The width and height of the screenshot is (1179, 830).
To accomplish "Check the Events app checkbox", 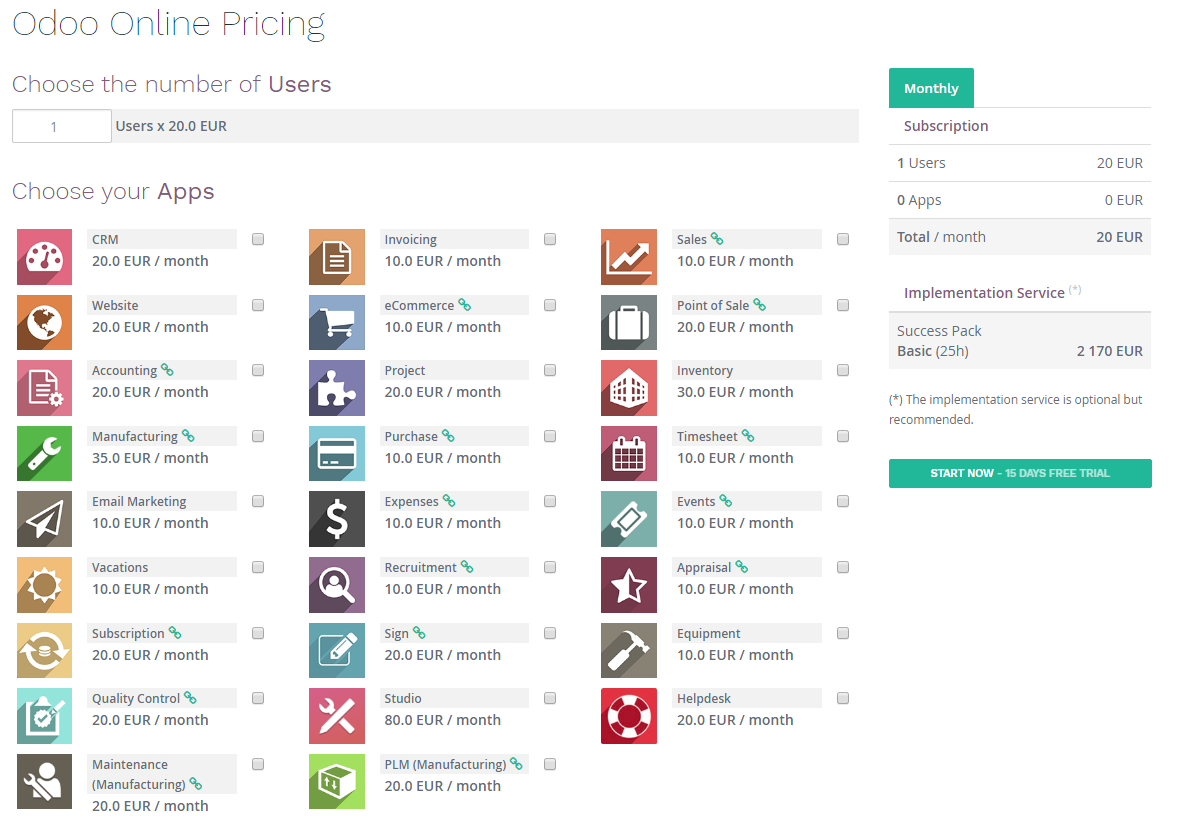I will (843, 501).
